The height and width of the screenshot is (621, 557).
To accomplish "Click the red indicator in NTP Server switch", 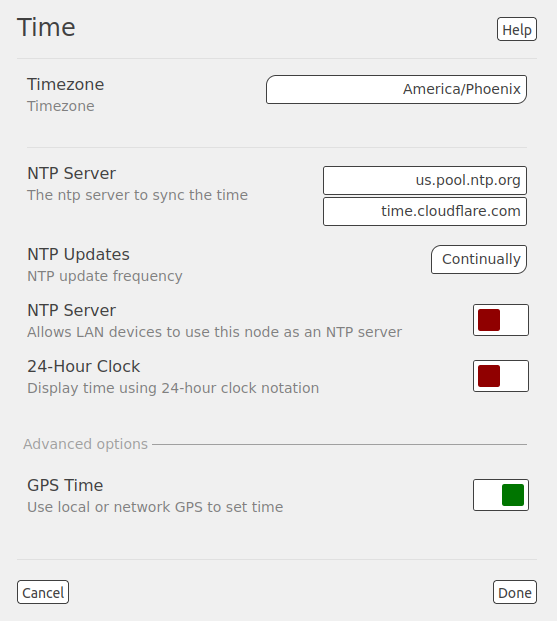I will [489, 320].
